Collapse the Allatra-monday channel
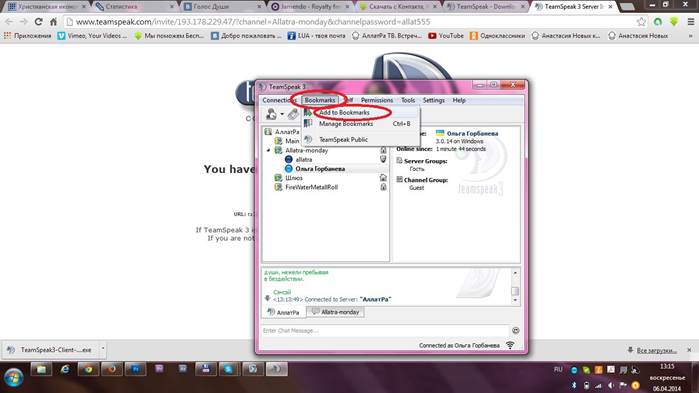The image size is (699, 393). click(268, 151)
